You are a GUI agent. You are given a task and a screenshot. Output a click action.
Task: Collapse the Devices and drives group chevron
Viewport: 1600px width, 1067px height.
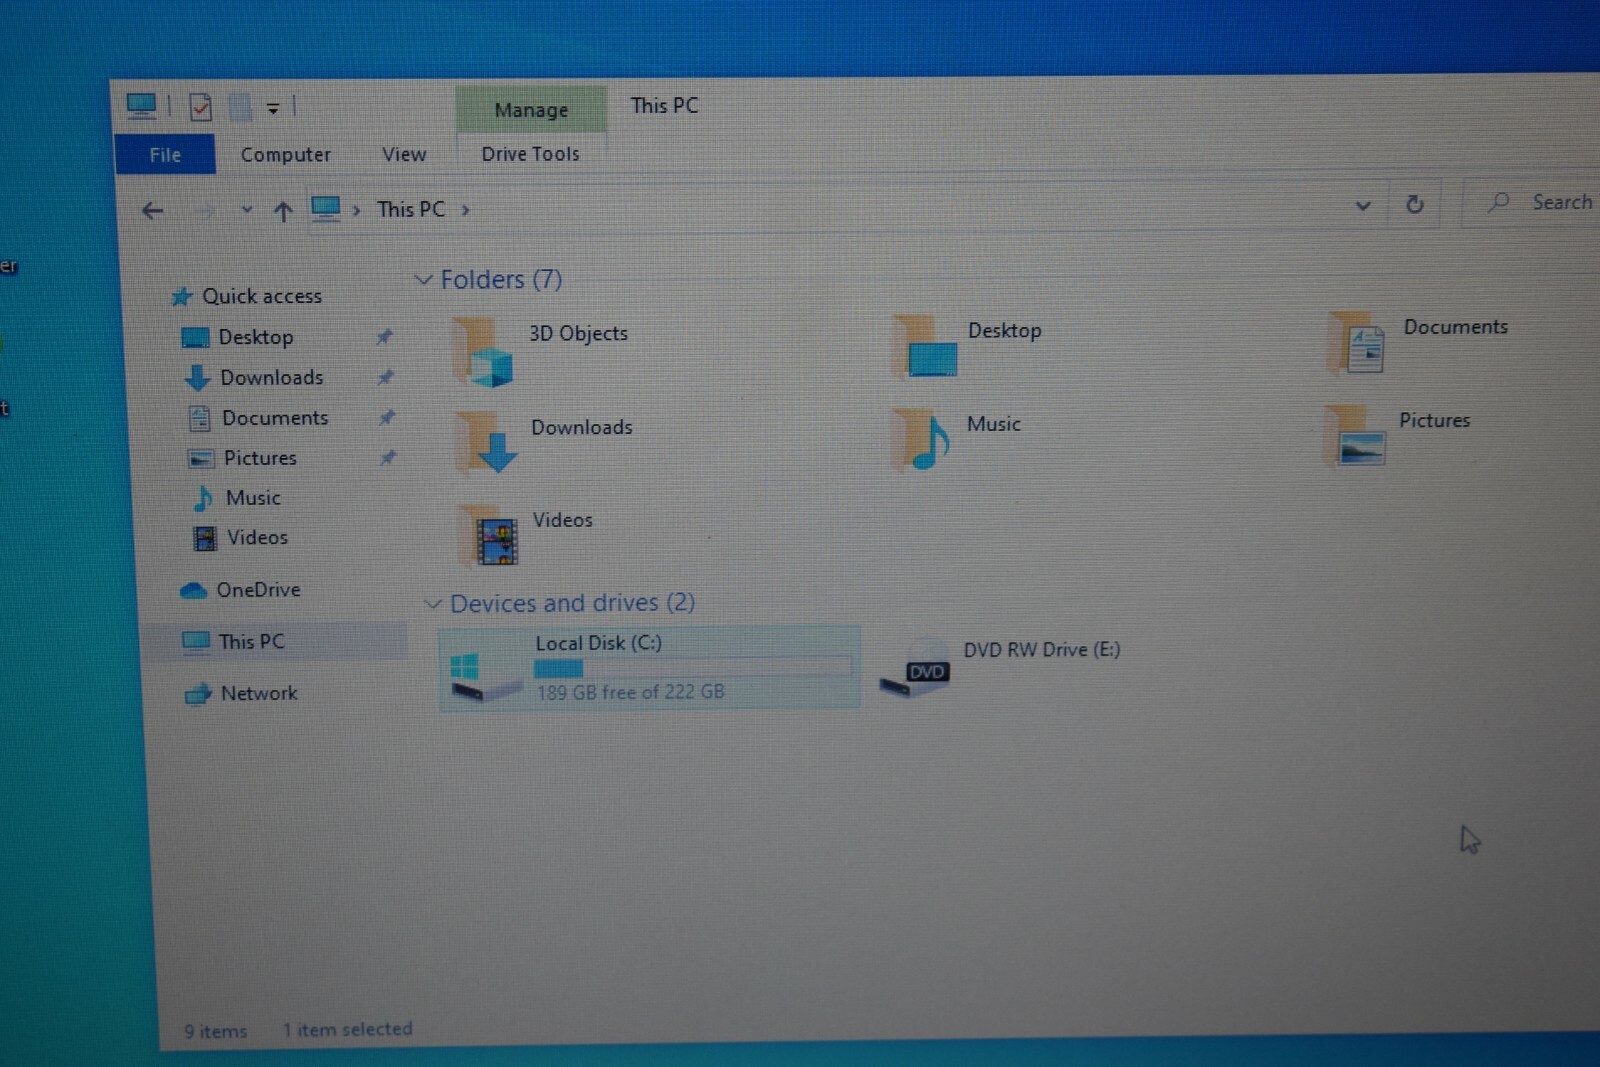pos(433,604)
